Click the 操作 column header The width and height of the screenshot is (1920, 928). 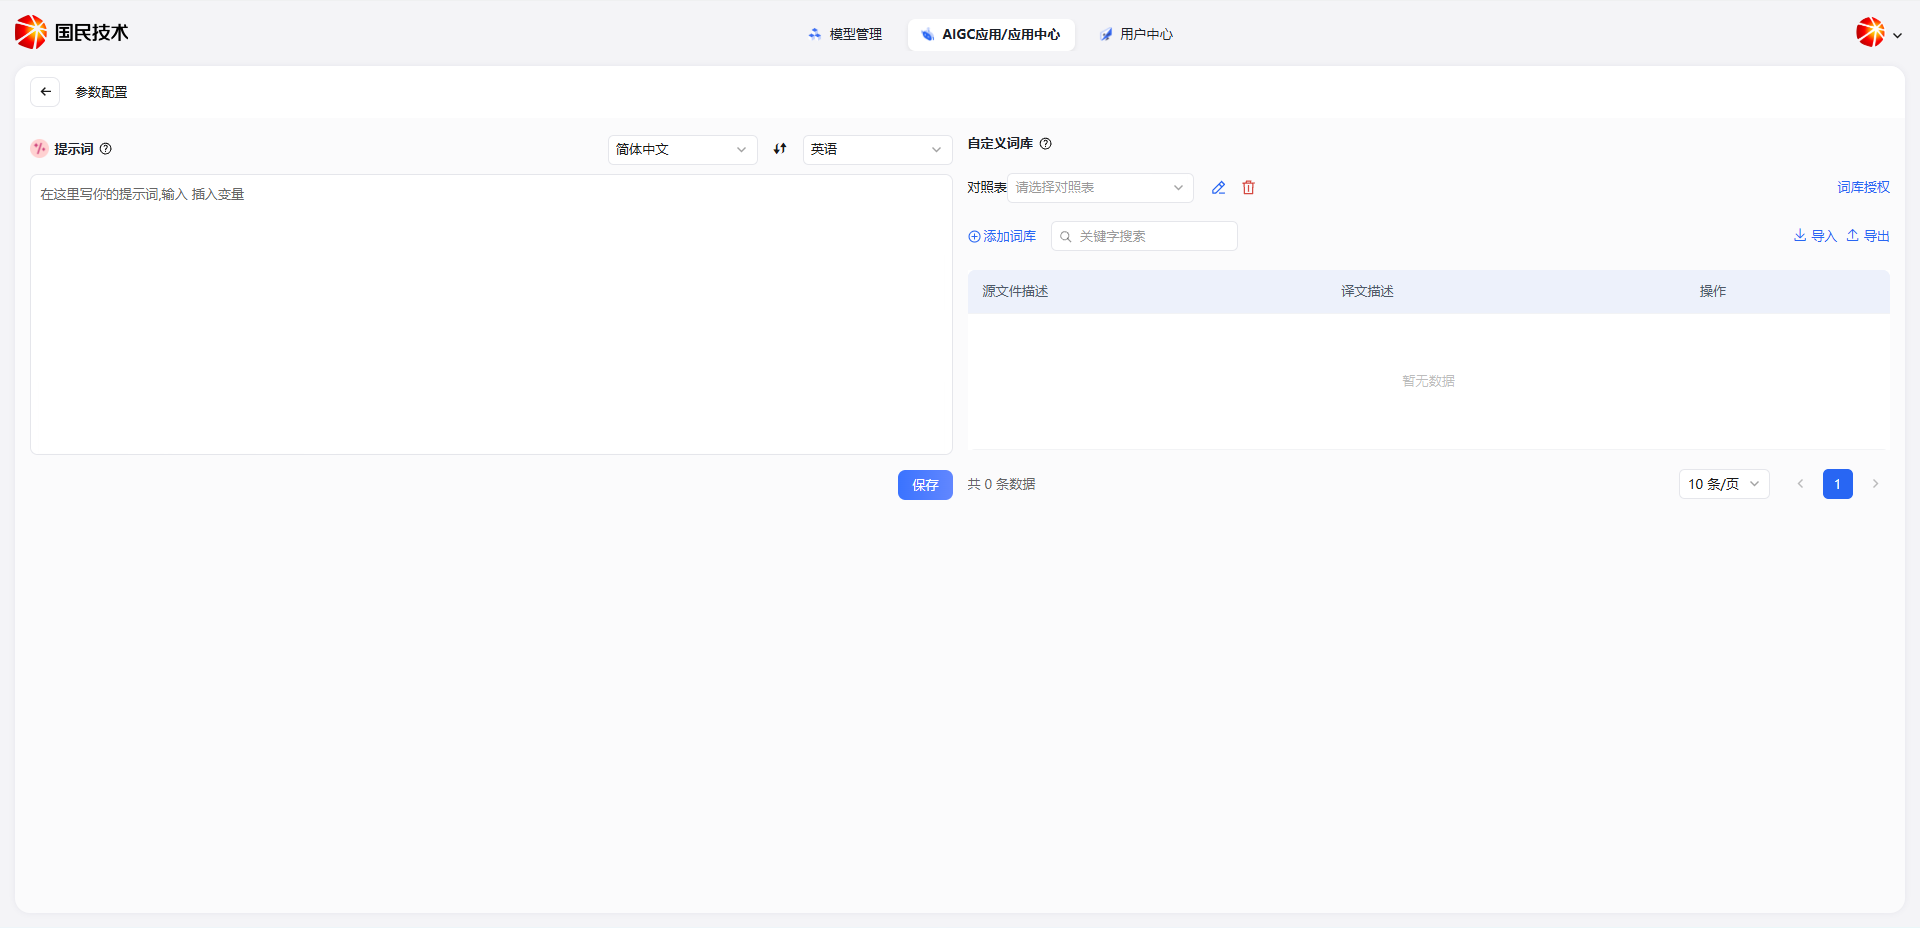pyautogui.click(x=1713, y=292)
